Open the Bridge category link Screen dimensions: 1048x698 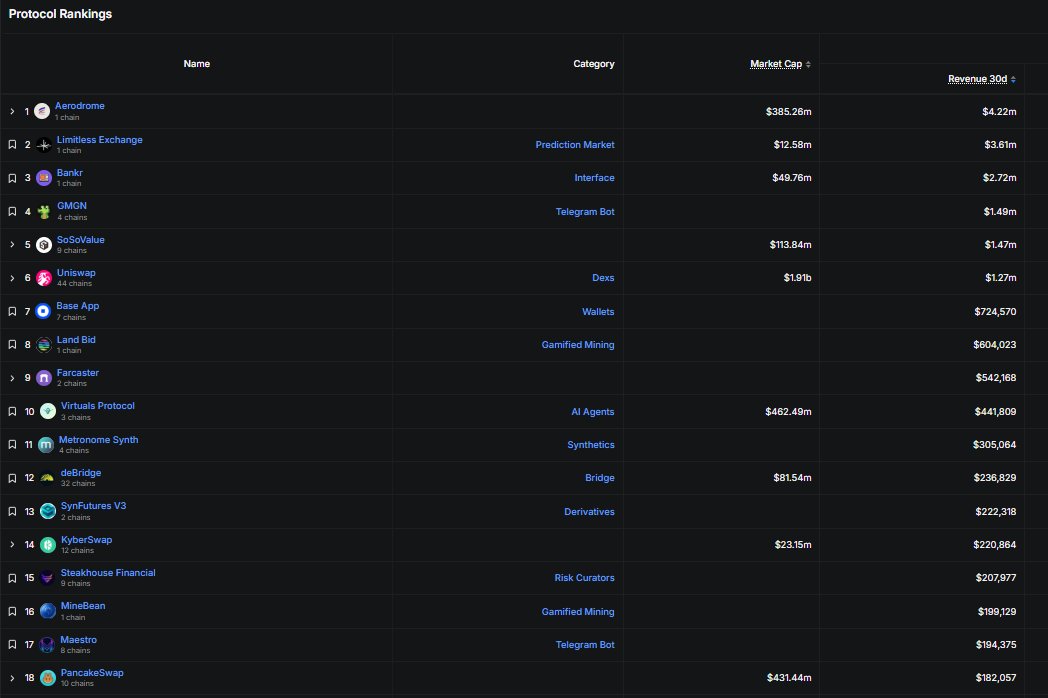click(600, 477)
